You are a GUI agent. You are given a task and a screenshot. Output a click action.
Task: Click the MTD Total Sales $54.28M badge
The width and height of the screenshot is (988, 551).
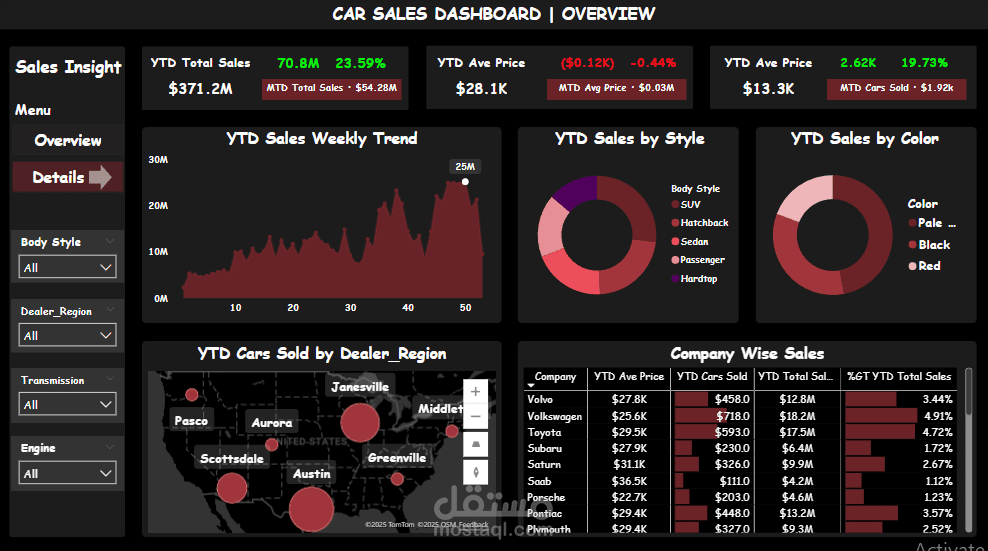(331, 88)
